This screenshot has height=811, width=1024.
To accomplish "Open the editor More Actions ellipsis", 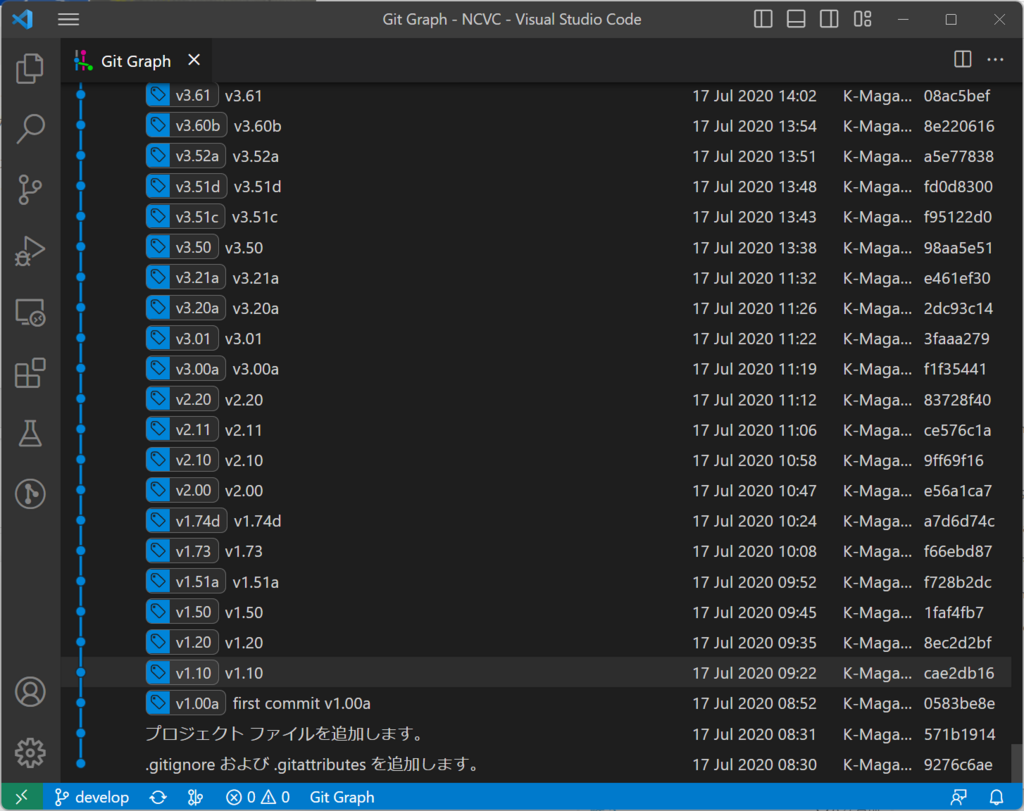I will tap(995, 59).
